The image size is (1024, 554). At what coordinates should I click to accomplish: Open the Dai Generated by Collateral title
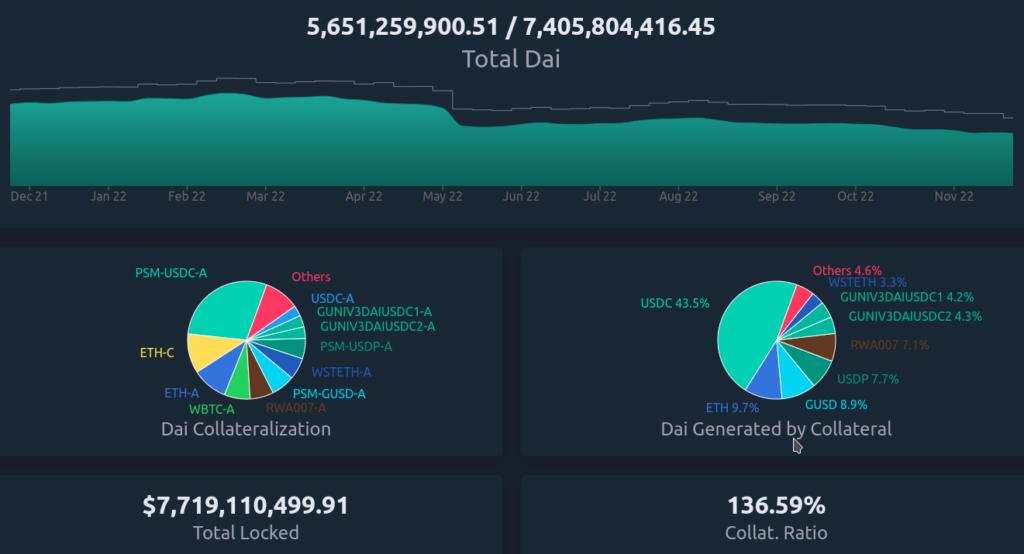pyautogui.click(x=776, y=429)
